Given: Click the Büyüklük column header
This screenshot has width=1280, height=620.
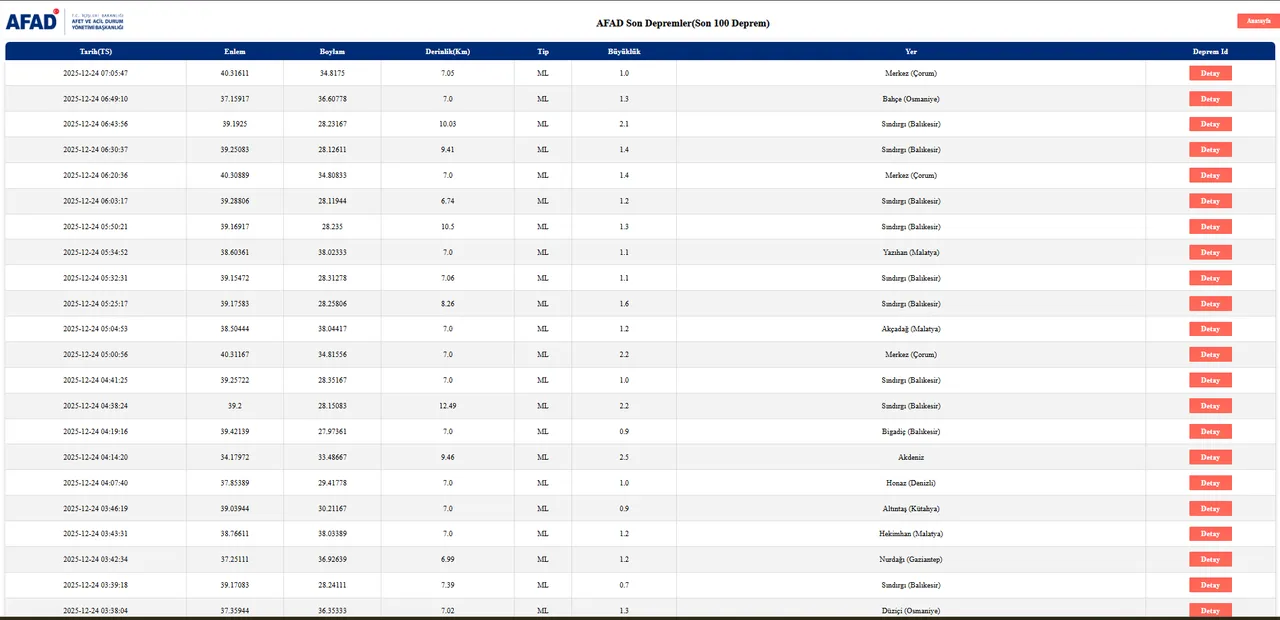Looking at the screenshot, I should tap(623, 51).
